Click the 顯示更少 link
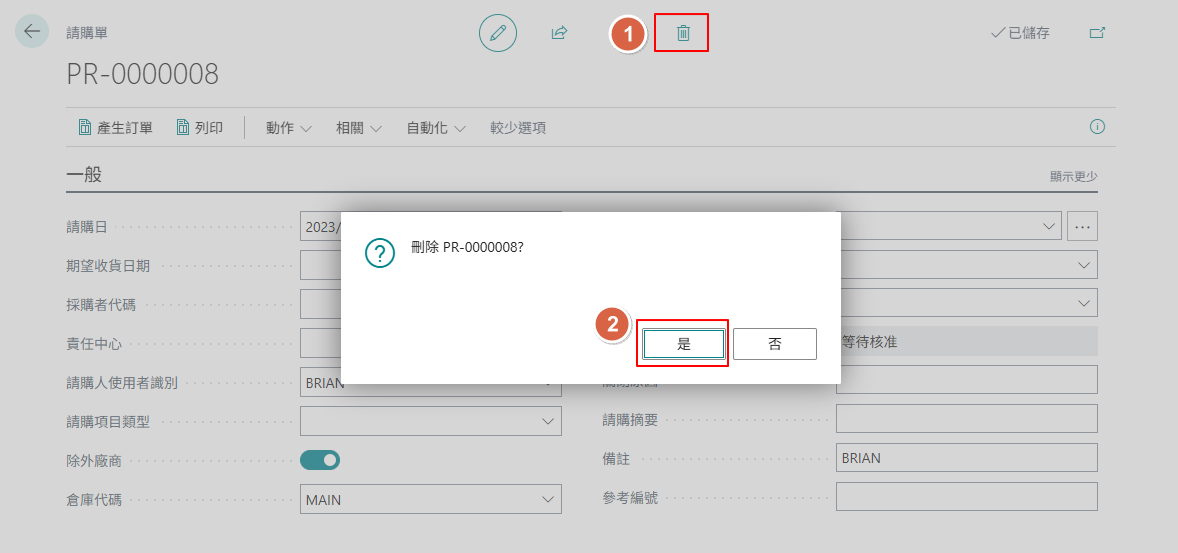Image resolution: width=1178 pixels, height=553 pixels. coord(1074,177)
